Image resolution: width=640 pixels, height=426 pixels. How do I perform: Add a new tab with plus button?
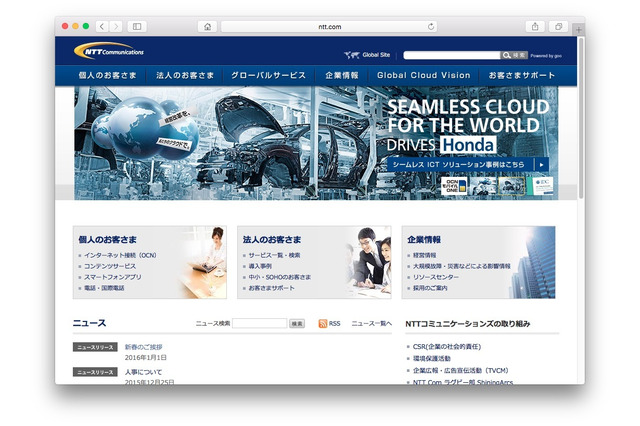(579, 30)
